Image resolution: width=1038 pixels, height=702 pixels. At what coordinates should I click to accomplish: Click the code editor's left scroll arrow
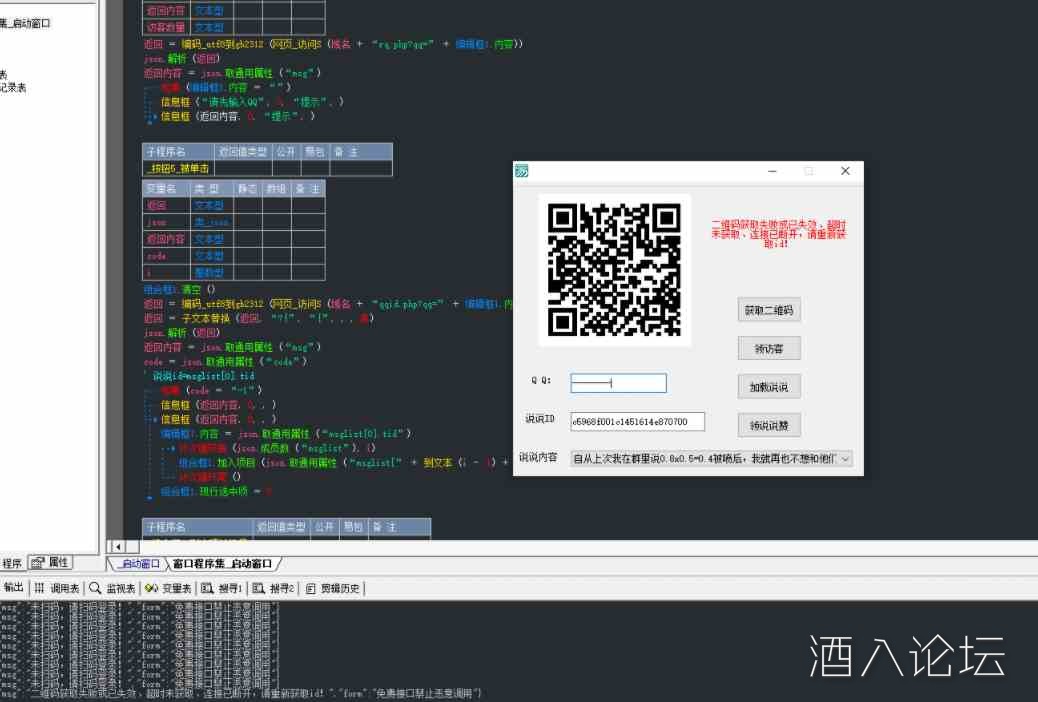pyautogui.click(x=117, y=546)
